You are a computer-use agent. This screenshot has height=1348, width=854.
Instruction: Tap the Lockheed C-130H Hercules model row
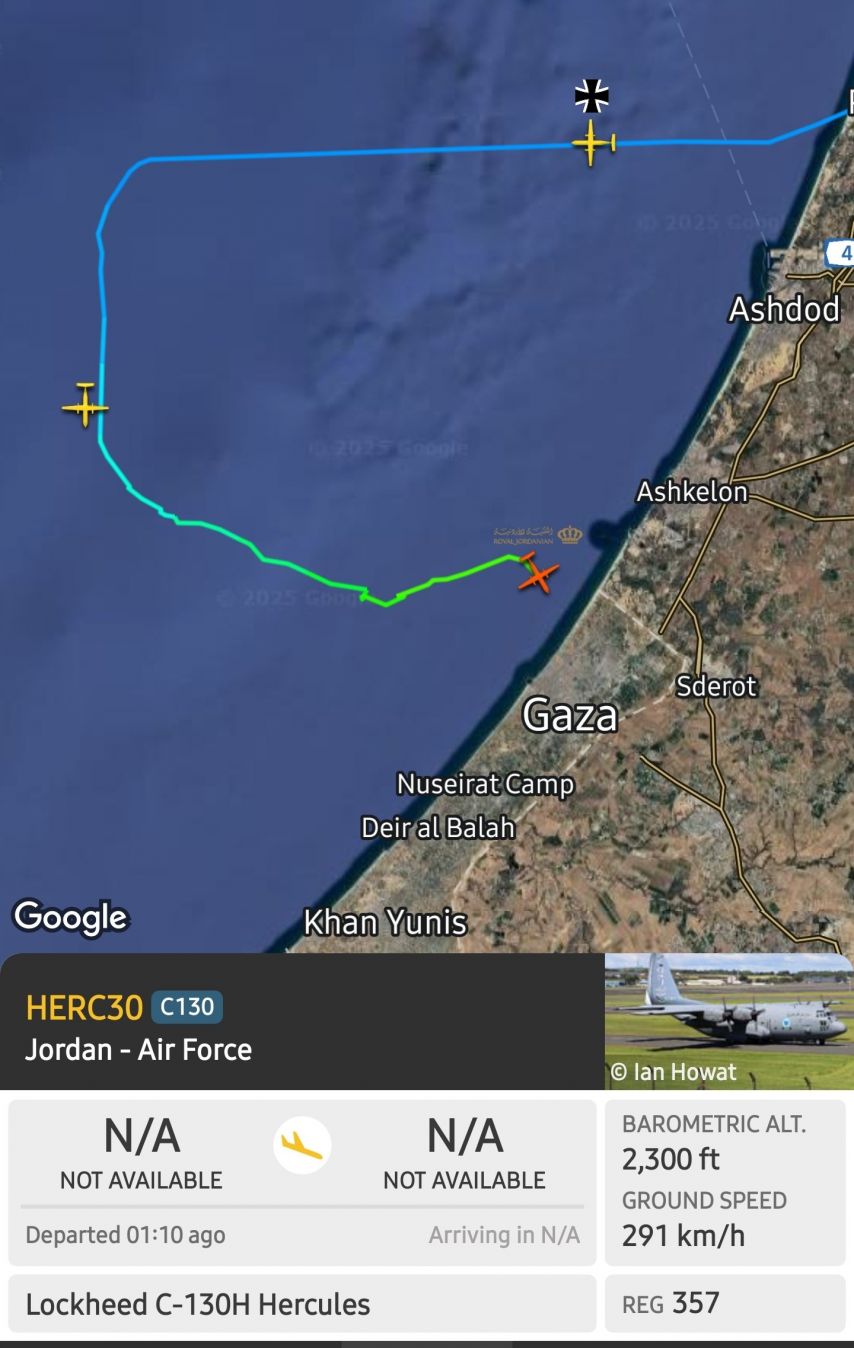(x=302, y=1304)
